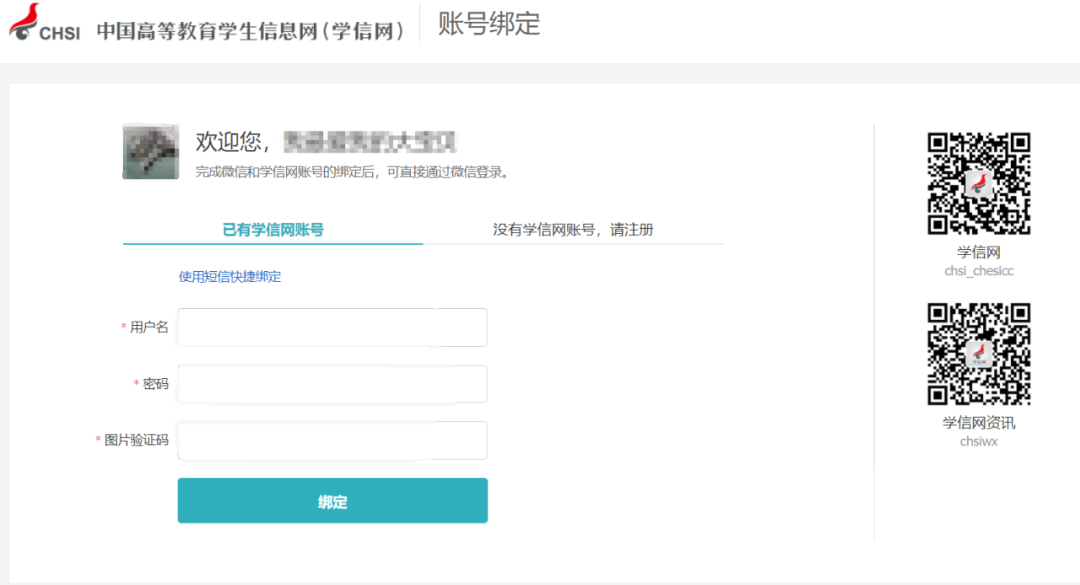Click the blurred user avatar thumbnail
This screenshot has width=1080, height=585.
click(x=151, y=152)
